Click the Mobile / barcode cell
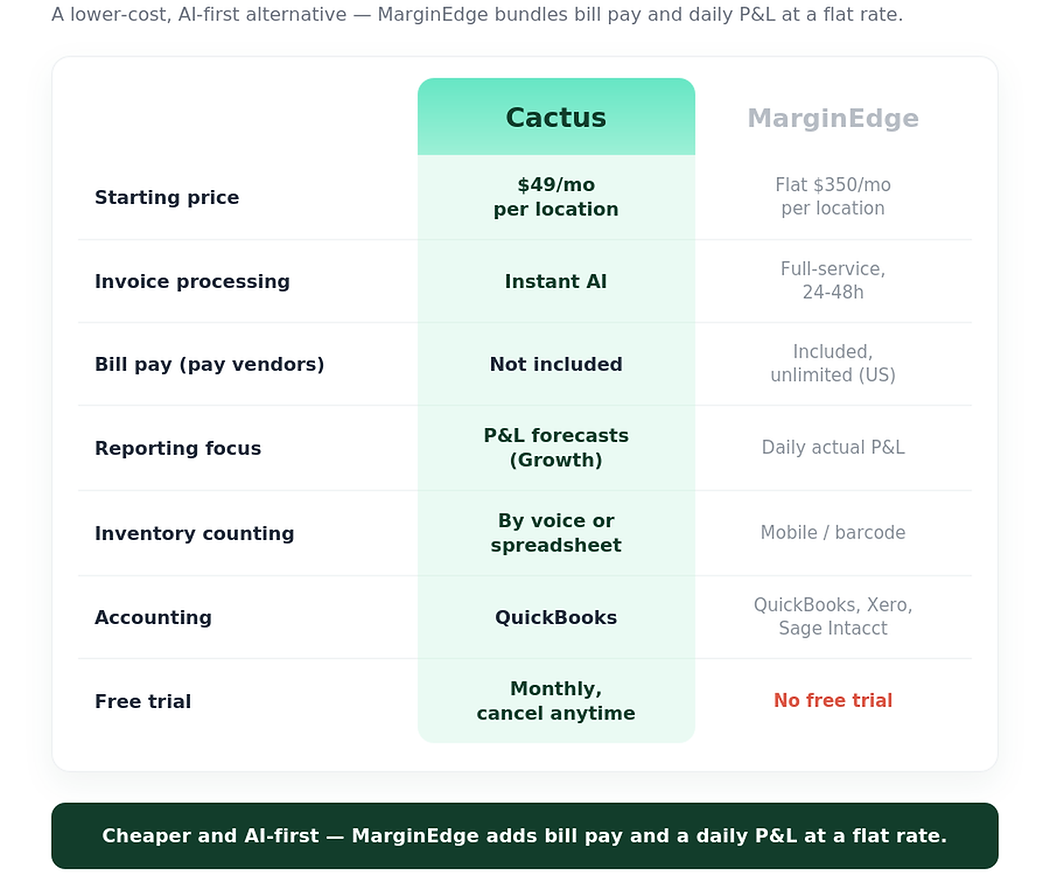The image size is (1050, 875). pyautogui.click(x=833, y=532)
